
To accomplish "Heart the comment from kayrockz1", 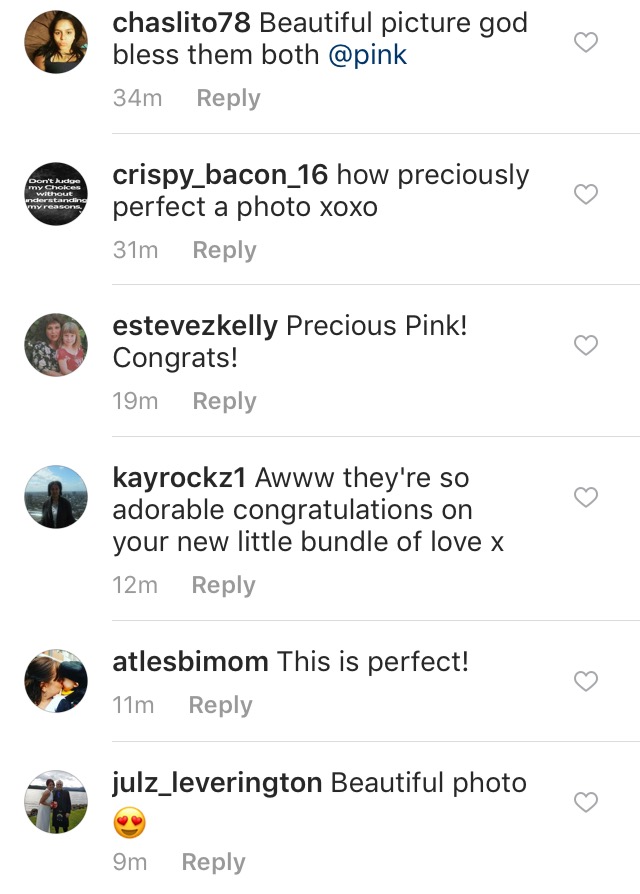I will pyautogui.click(x=586, y=497).
